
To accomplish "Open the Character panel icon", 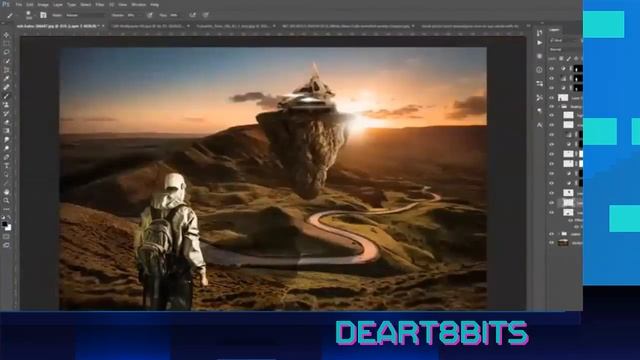I will [x=540, y=124].
